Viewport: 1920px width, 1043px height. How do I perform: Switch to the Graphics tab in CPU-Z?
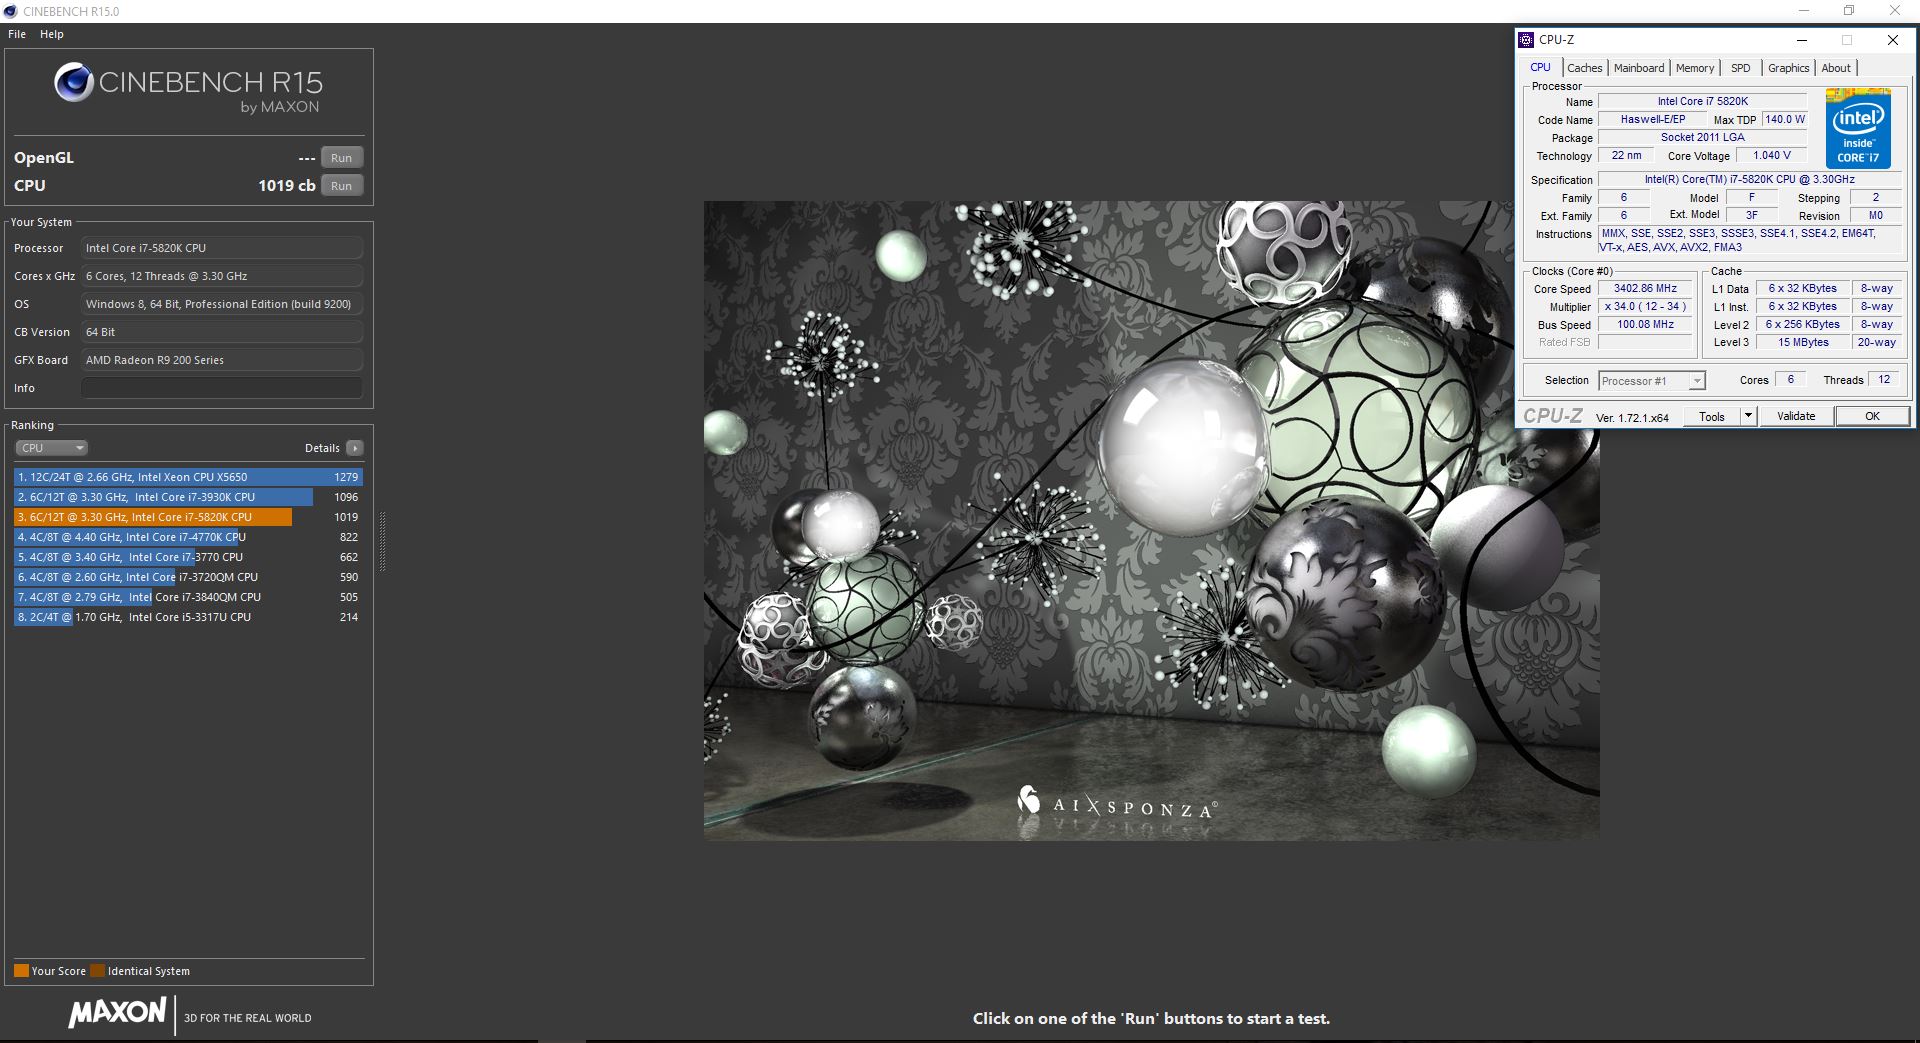(x=1788, y=68)
